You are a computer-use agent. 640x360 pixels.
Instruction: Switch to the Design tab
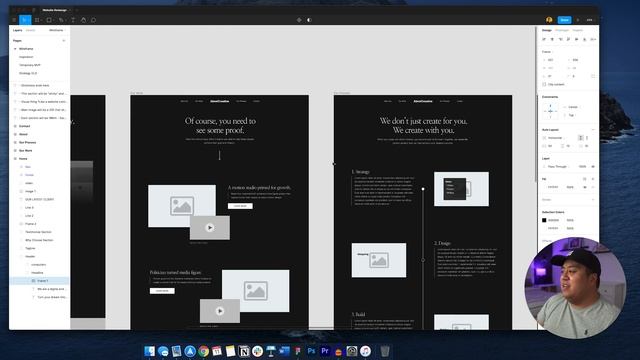547,30
